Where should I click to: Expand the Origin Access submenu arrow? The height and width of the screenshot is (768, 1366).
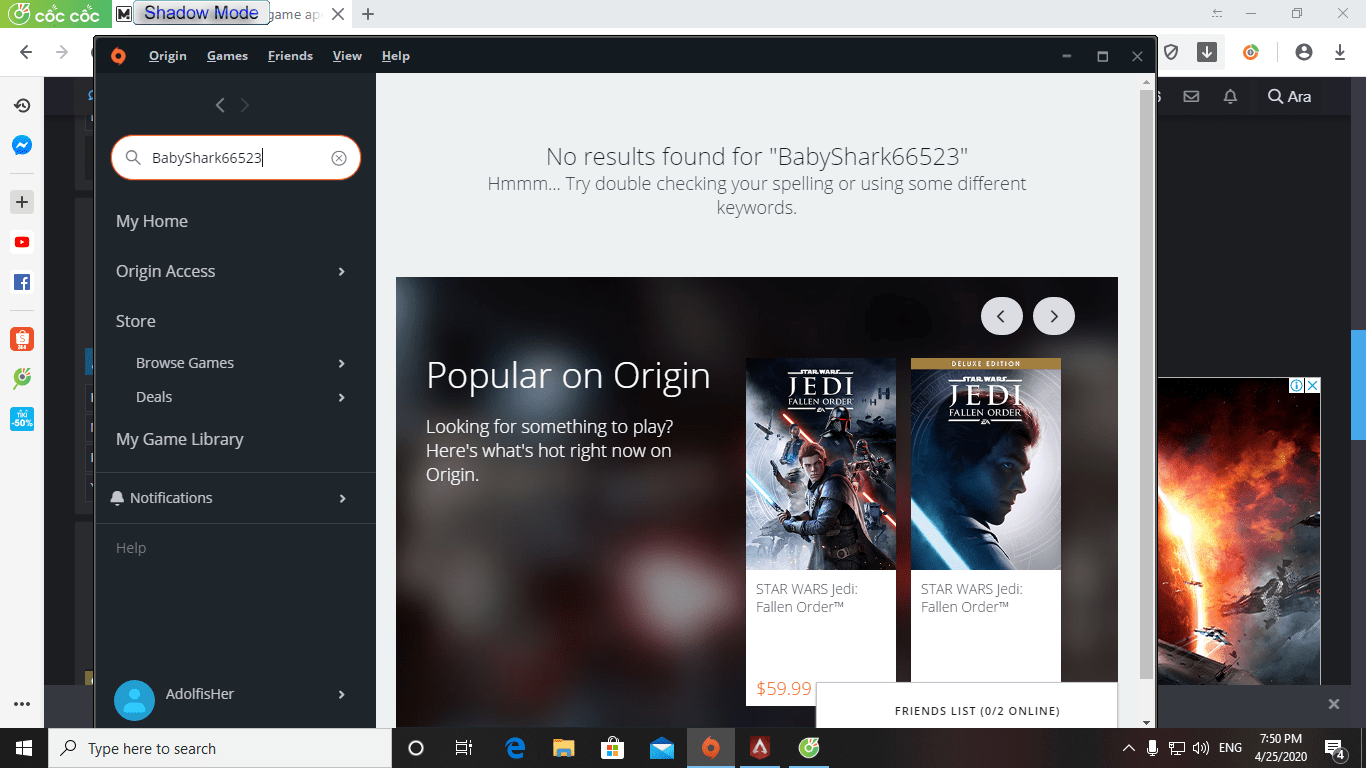342,271
